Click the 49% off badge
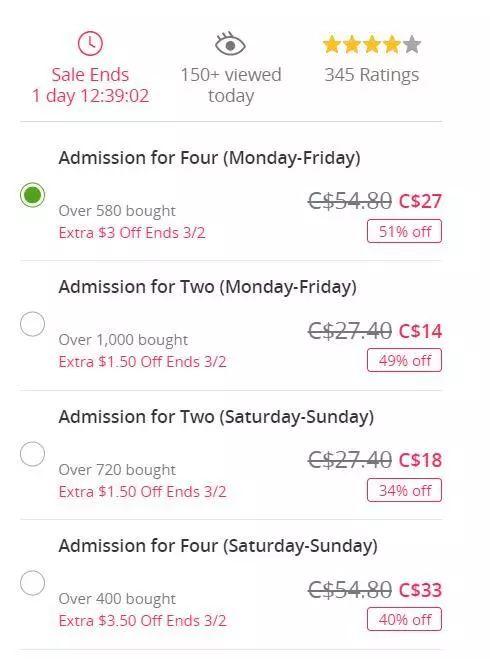This screenshot has height=659, width=490. (404, 360)
